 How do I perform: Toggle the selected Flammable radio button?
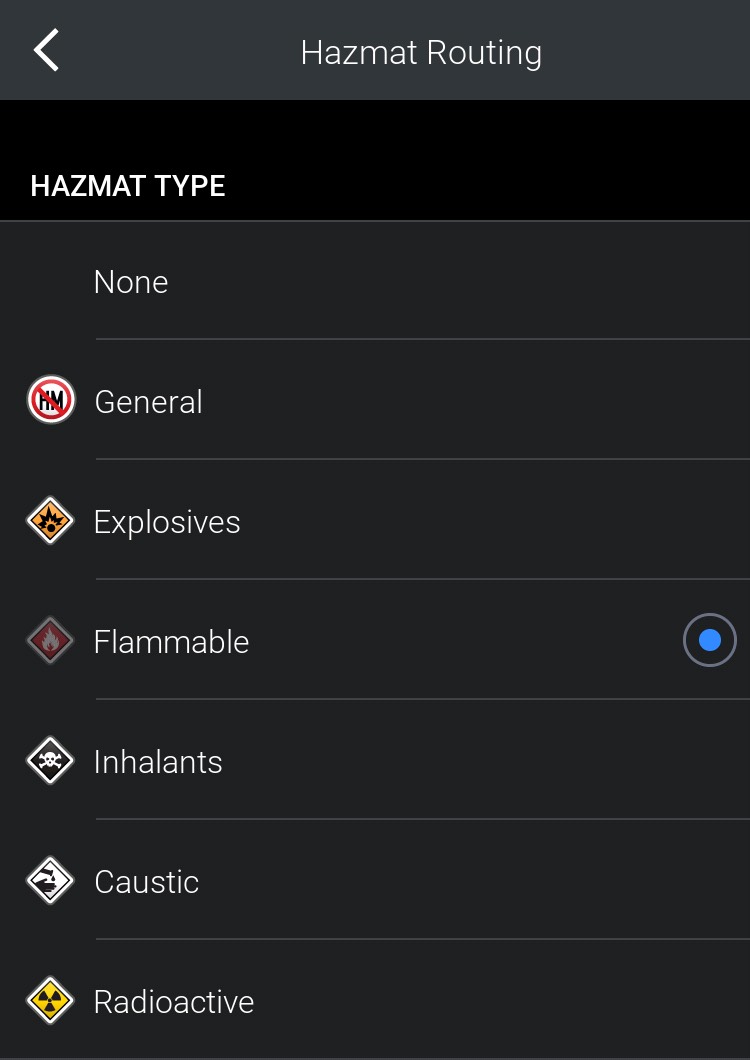click(710, 641)
